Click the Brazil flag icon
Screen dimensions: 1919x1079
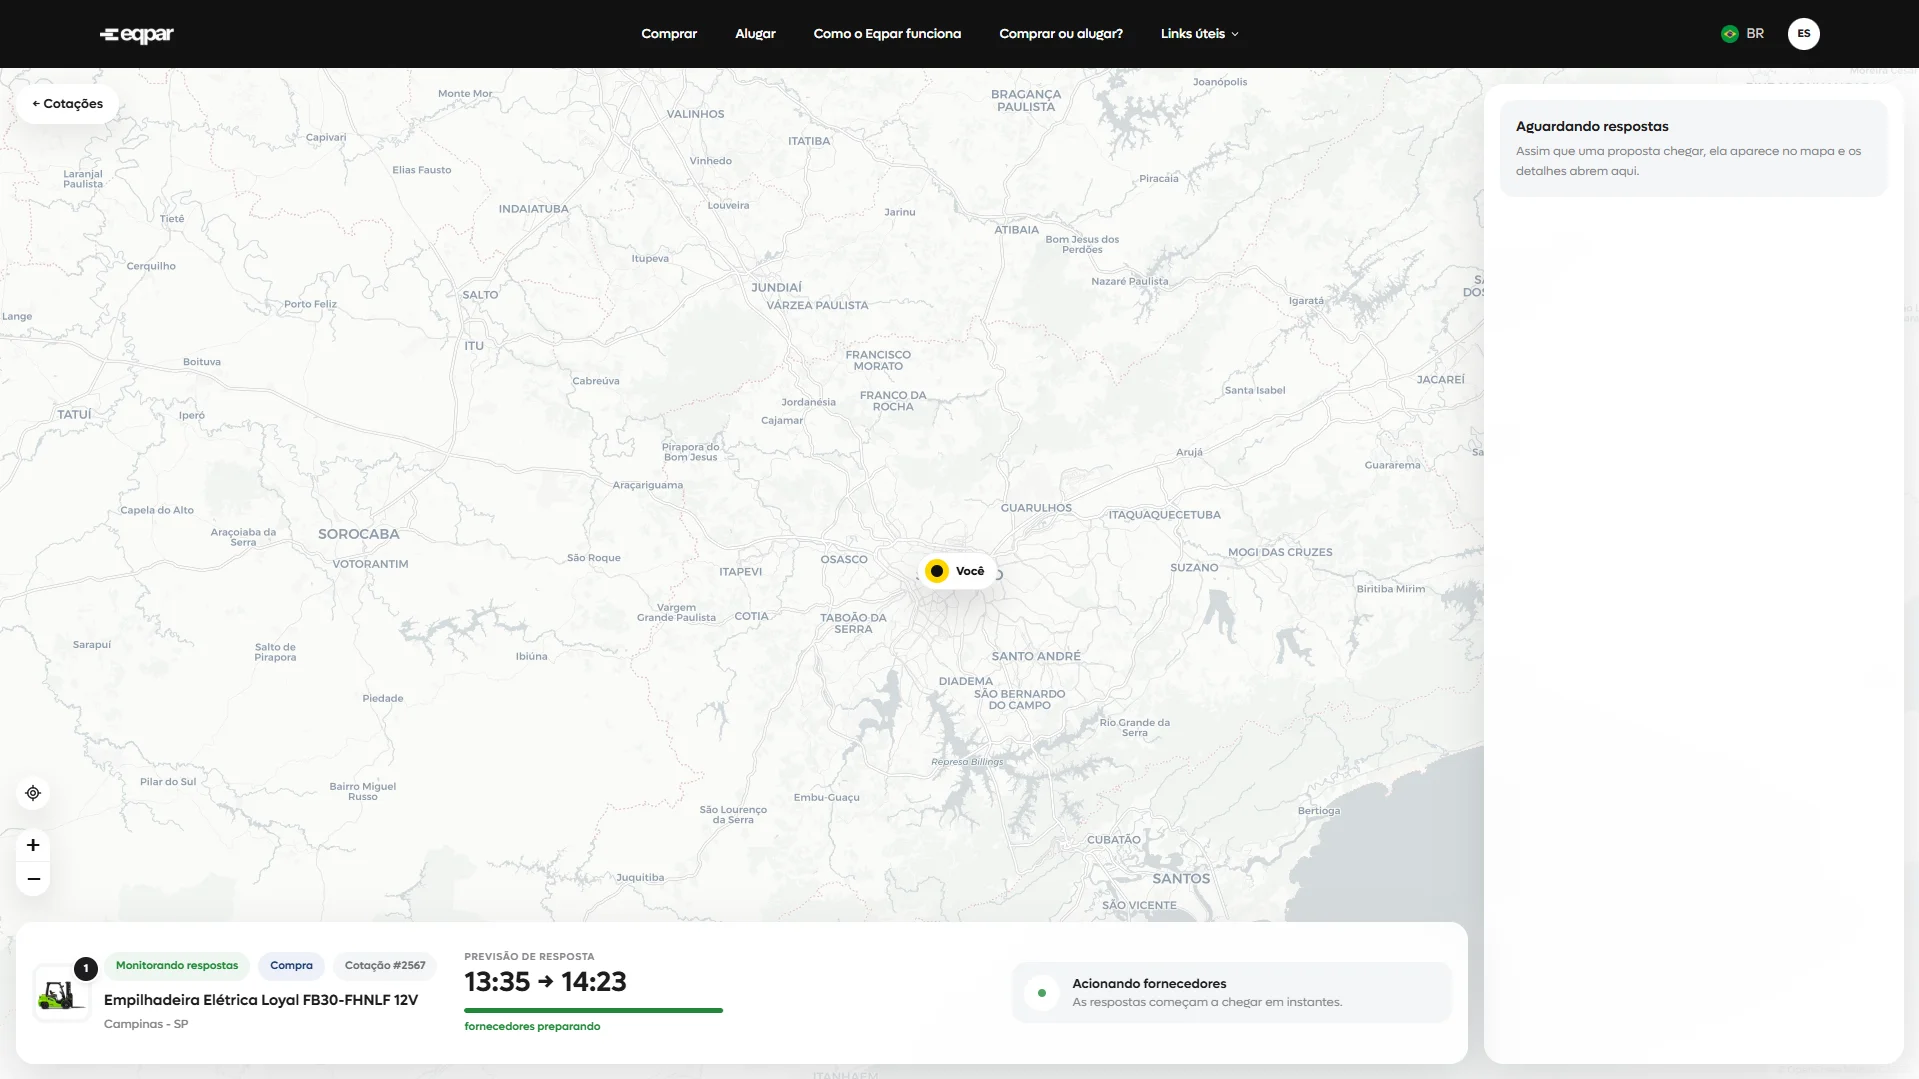1729,34
